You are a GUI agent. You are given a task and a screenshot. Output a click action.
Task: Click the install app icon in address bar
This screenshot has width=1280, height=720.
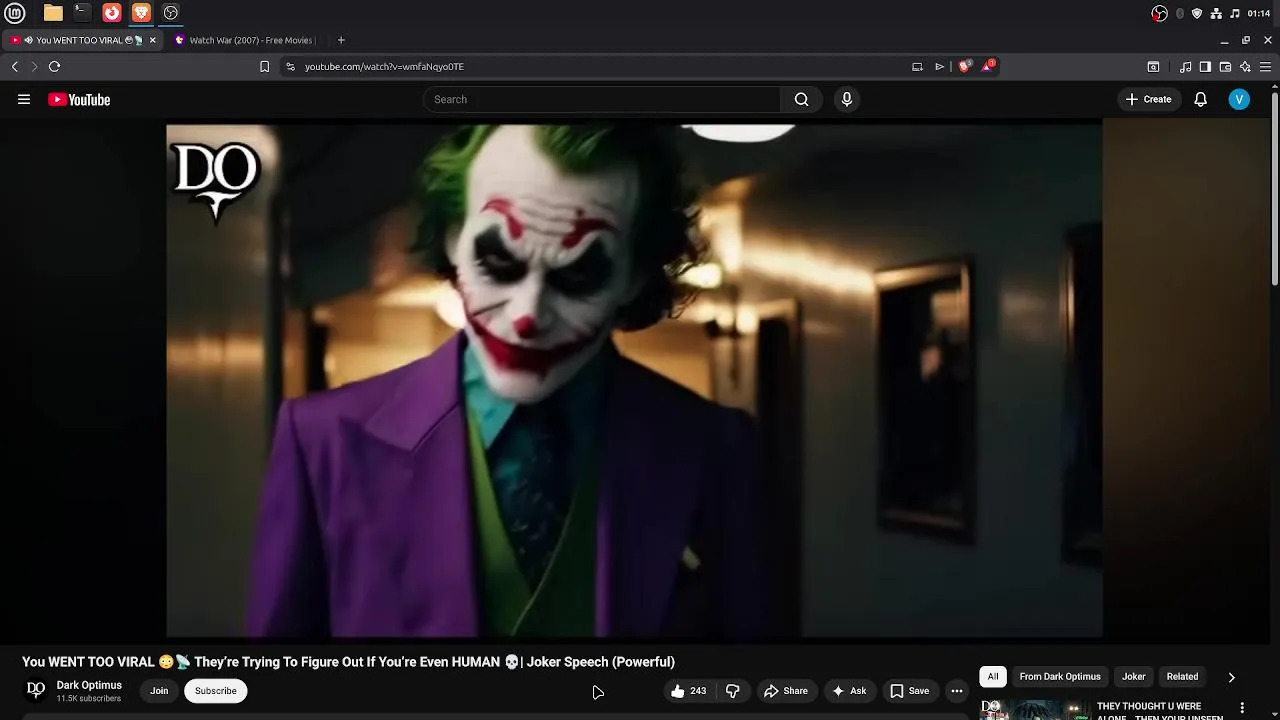917,66
